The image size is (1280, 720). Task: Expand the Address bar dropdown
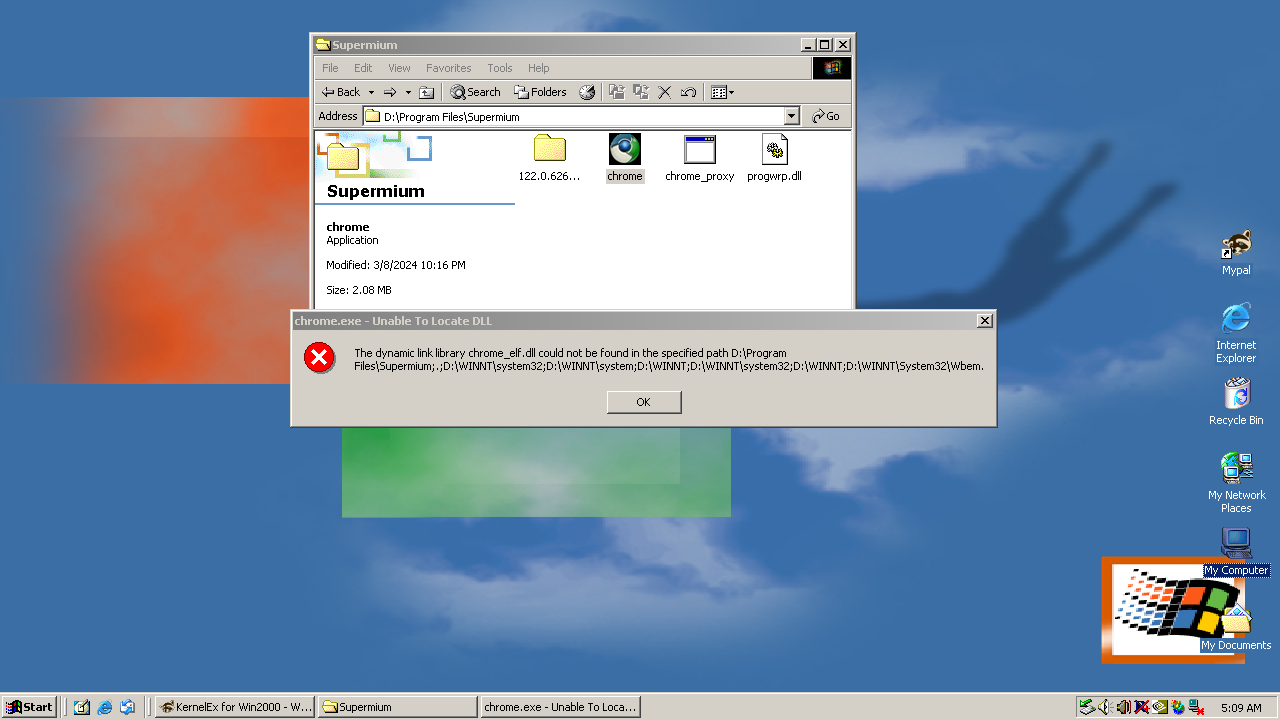pos(792,116)
